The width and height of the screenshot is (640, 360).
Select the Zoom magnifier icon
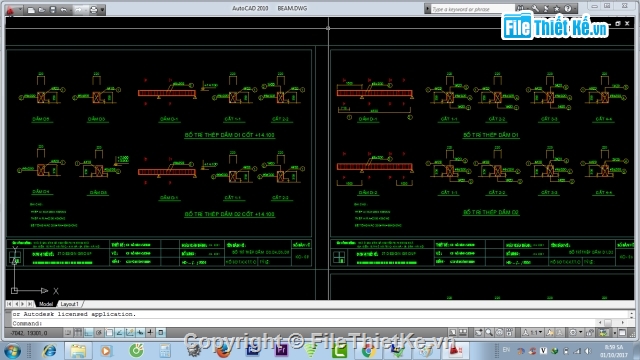pos(489,333)
